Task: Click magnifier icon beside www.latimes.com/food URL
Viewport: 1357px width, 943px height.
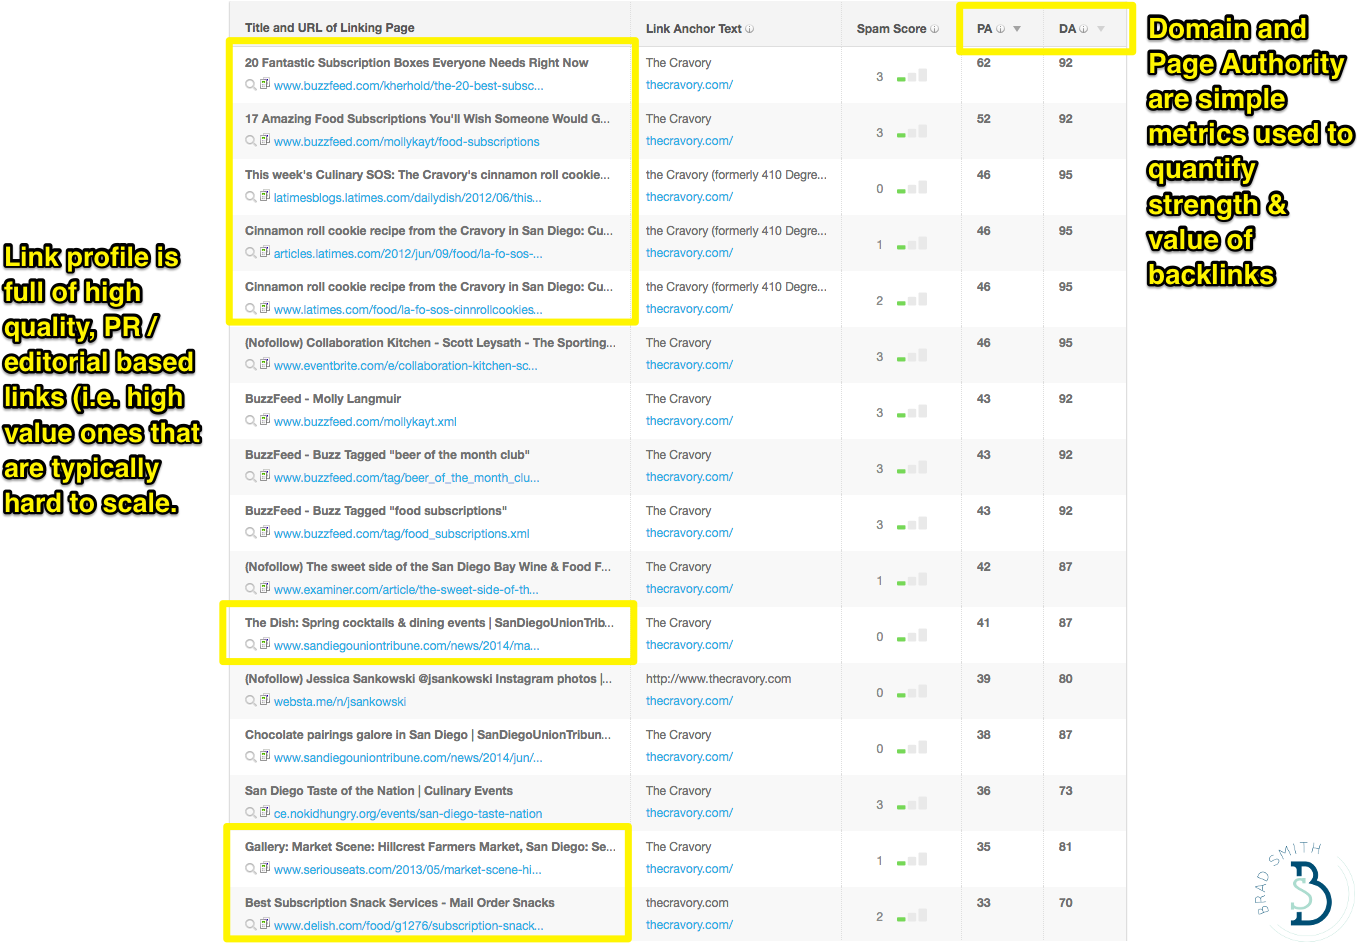Action: pos(251,309)
